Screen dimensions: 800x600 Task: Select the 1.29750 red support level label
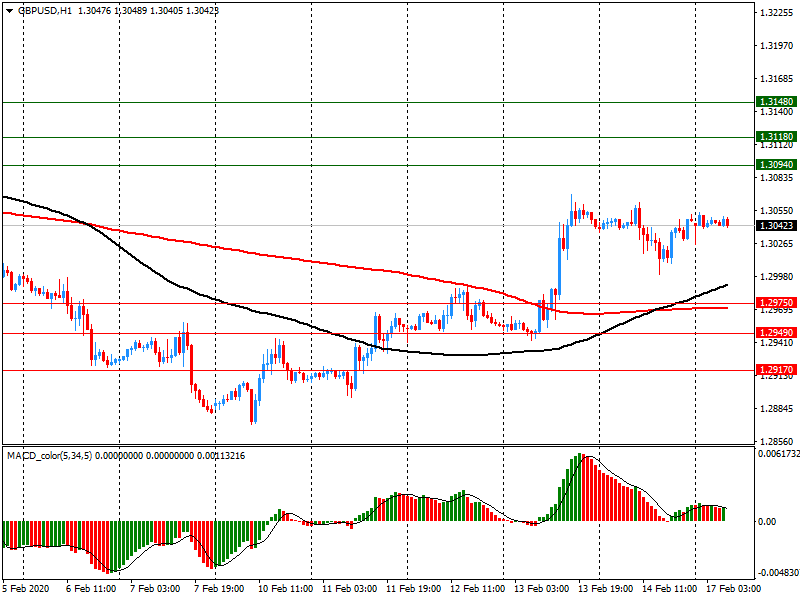[x=776, y=303]
